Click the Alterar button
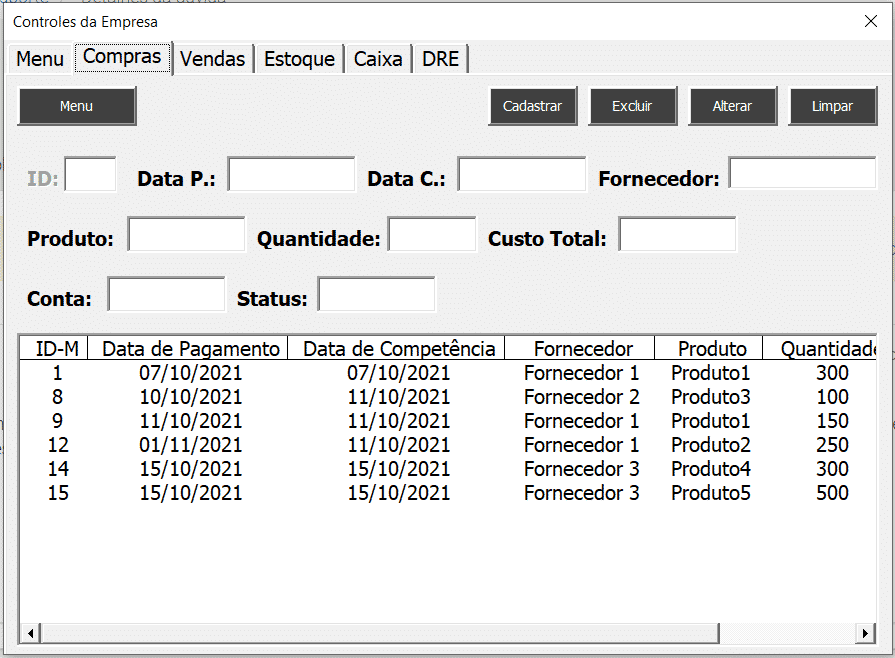895x658 pixels. [732, 106]
